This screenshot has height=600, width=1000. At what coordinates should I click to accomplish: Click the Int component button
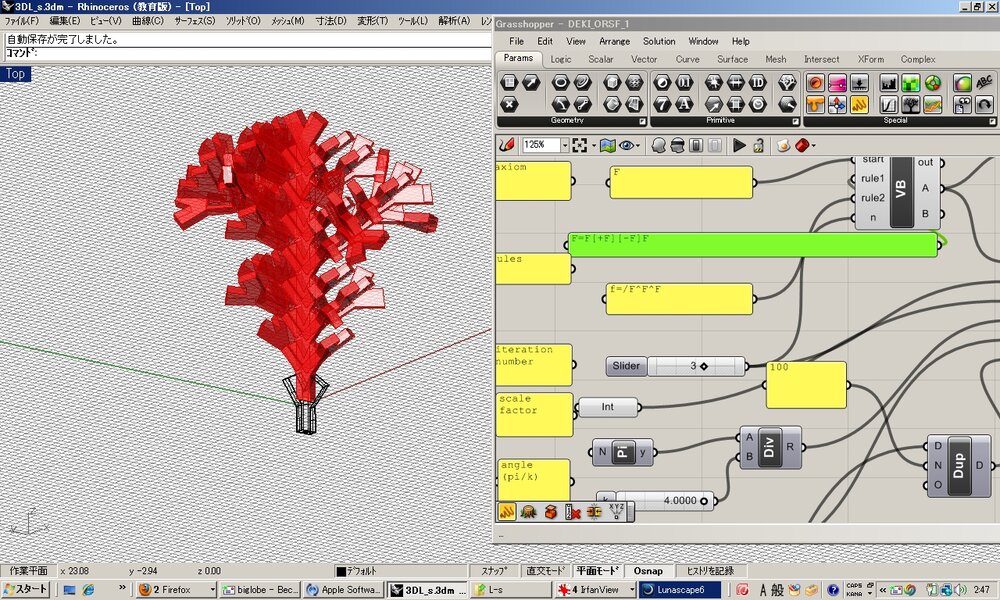(608, 407)
